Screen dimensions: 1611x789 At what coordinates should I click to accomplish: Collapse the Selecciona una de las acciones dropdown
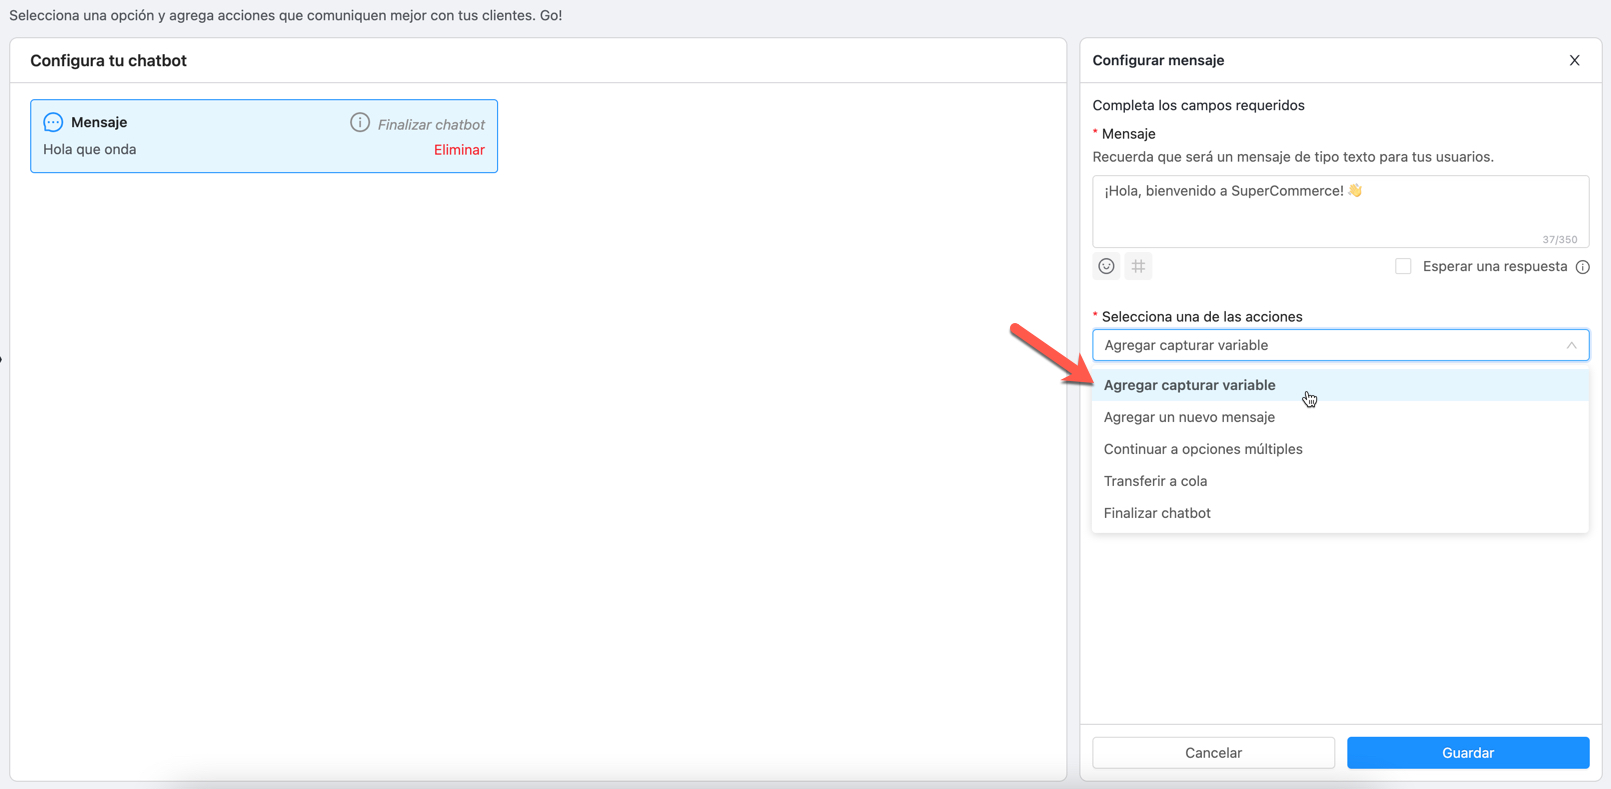pos(1340,345)
